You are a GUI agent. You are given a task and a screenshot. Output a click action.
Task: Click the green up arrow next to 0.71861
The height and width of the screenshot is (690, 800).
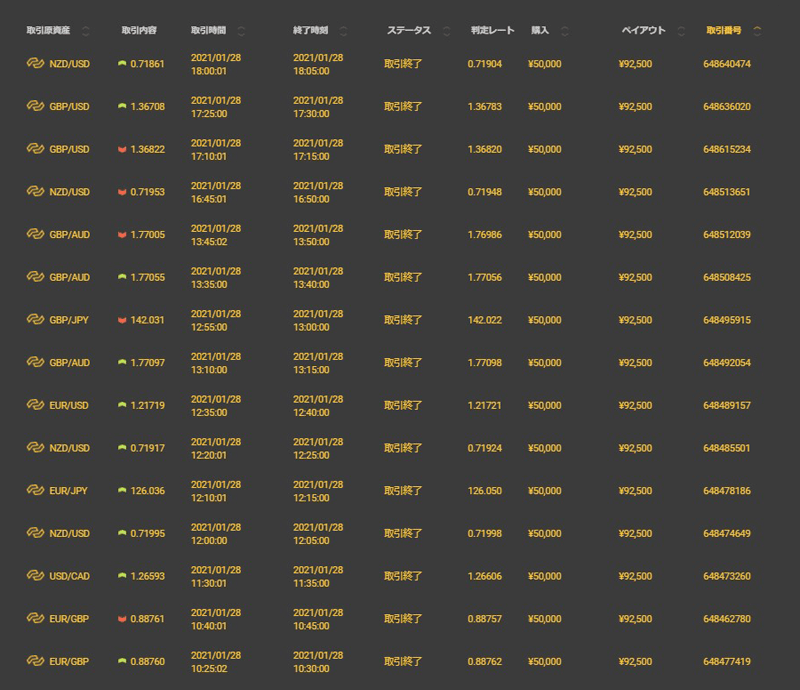coord(122,64)
